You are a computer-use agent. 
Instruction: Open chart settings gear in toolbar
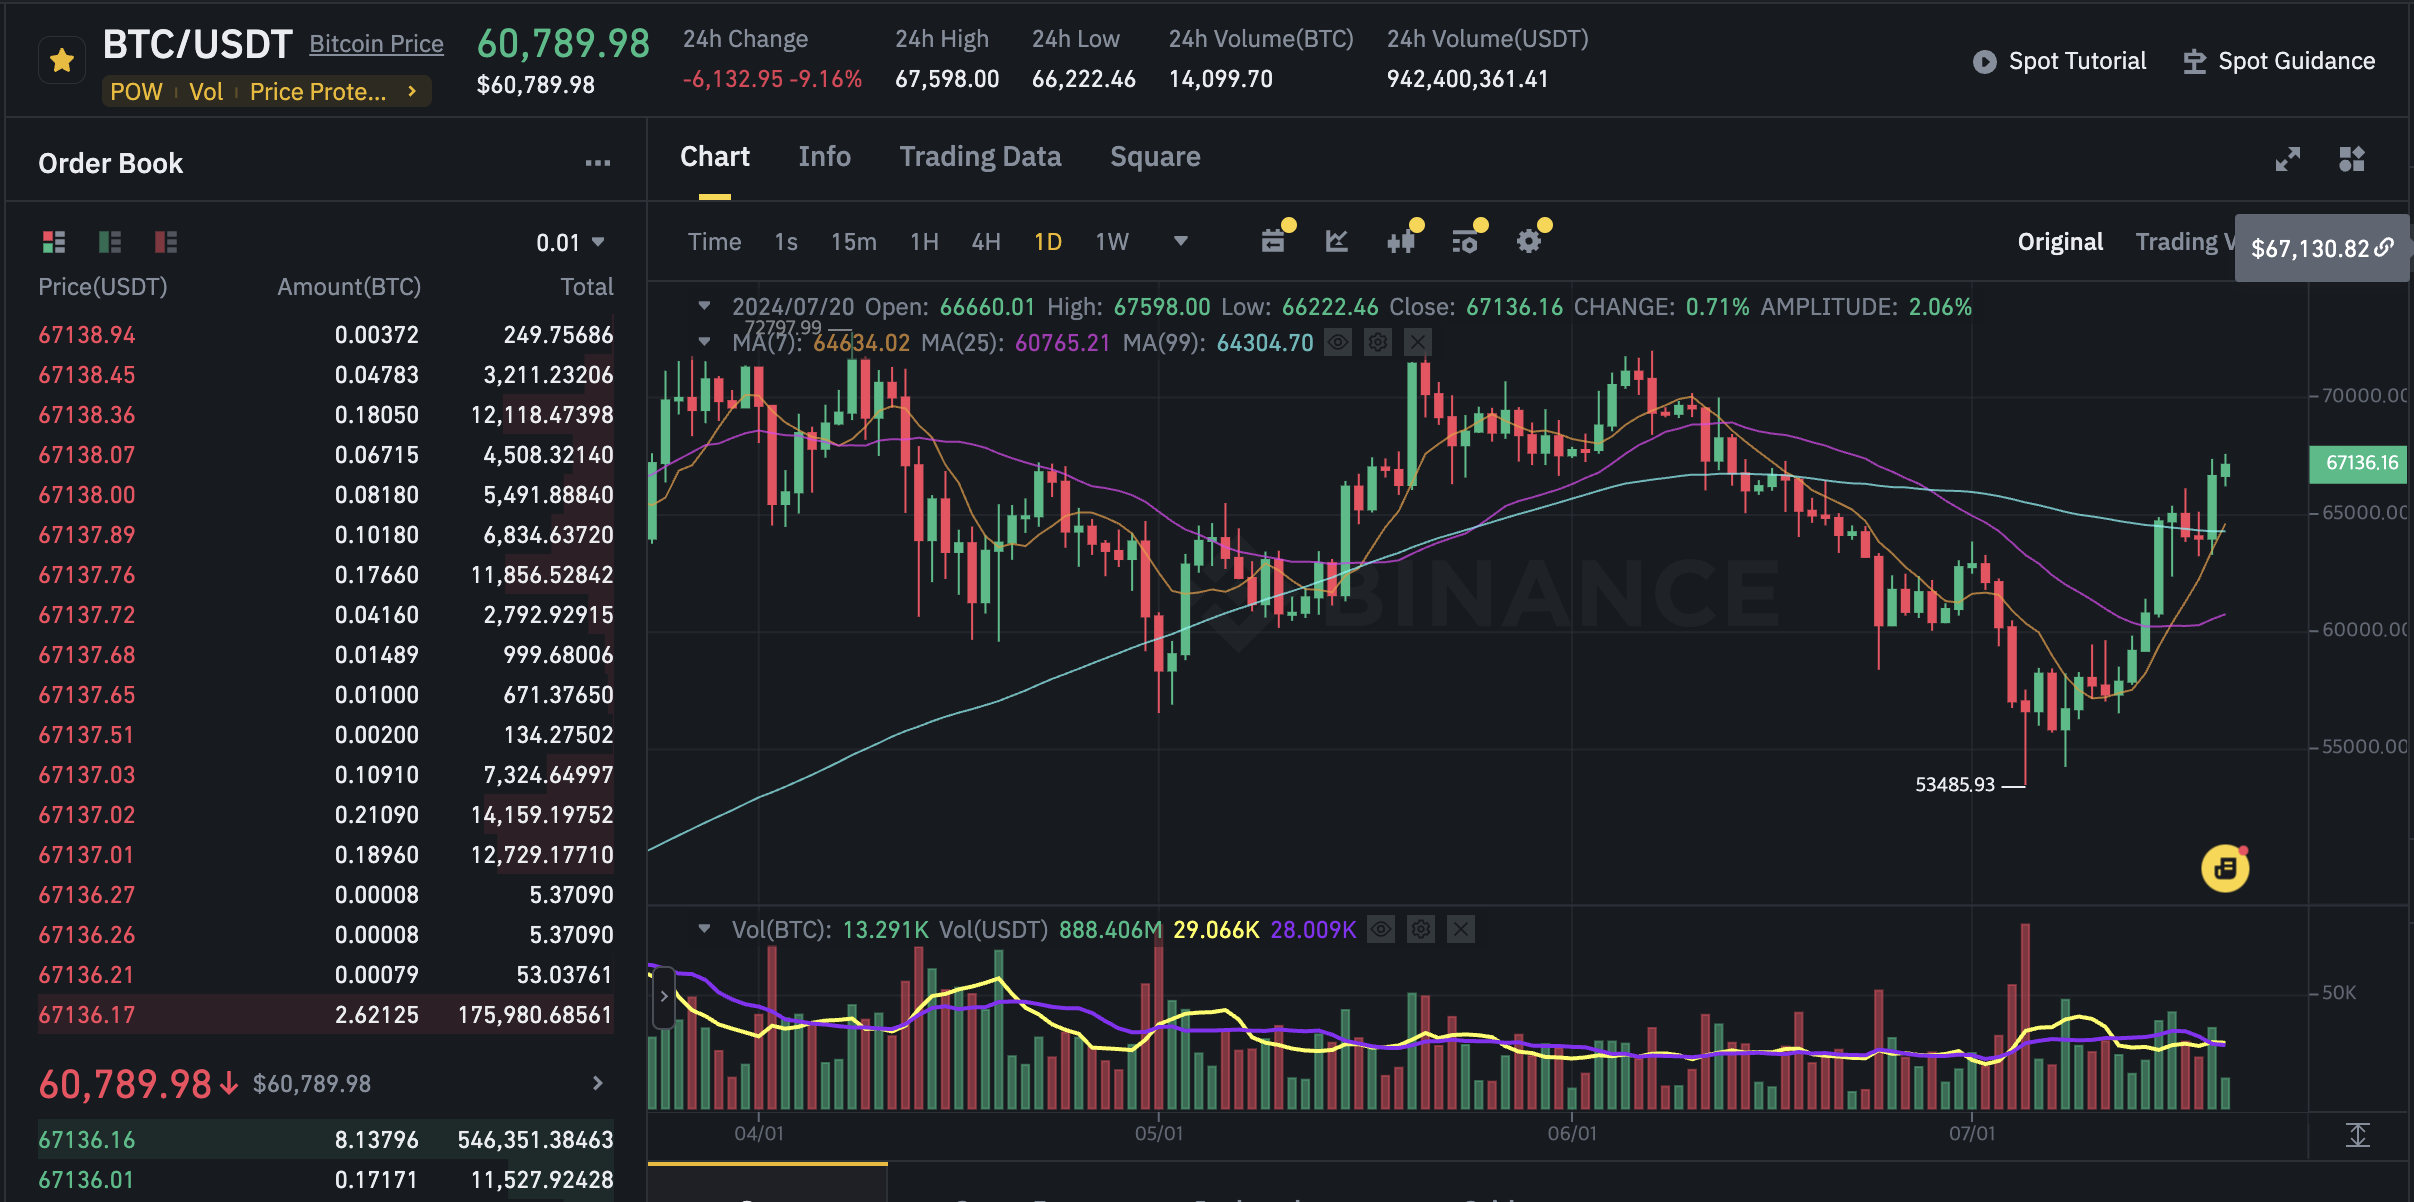pos(1528,241)
